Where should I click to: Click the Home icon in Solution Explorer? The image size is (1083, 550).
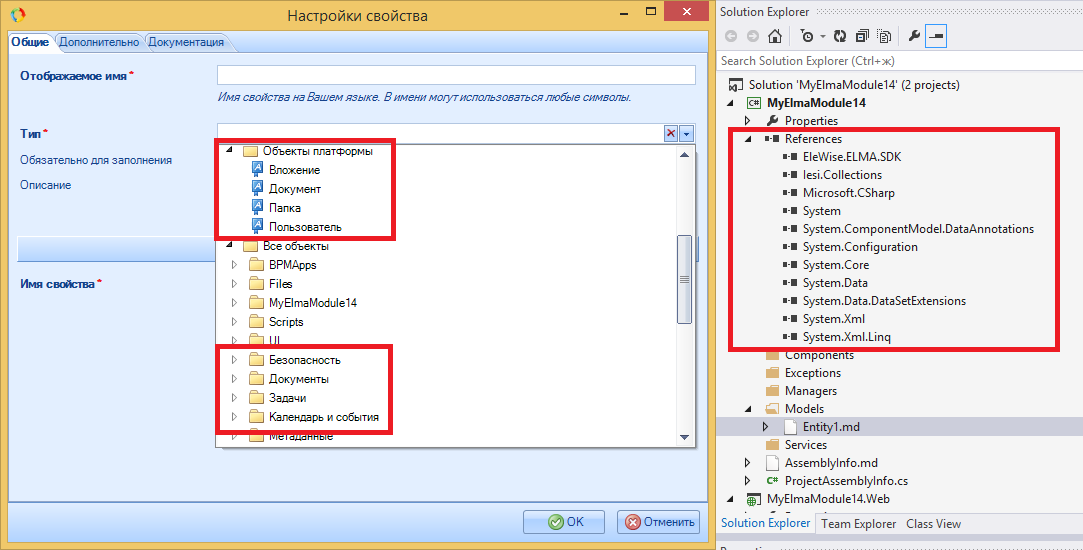tap(774, 36)
